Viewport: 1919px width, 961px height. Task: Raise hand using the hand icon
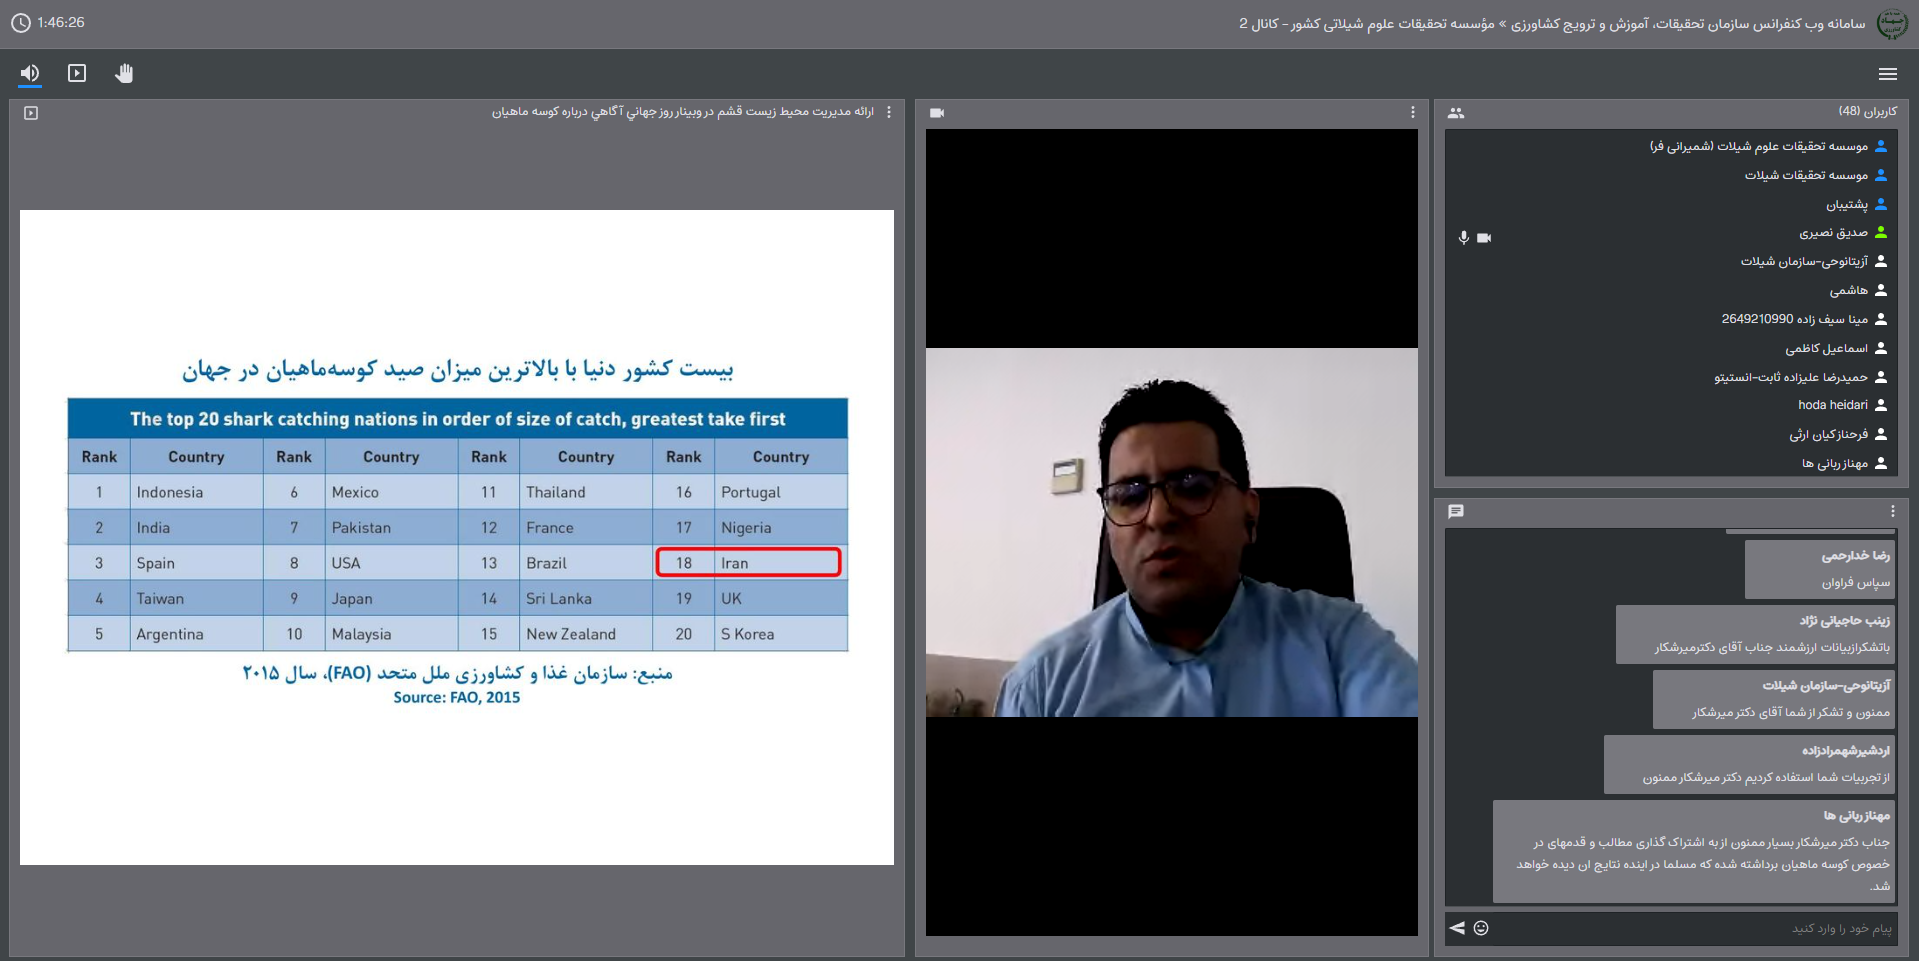[x=124, y=73]
